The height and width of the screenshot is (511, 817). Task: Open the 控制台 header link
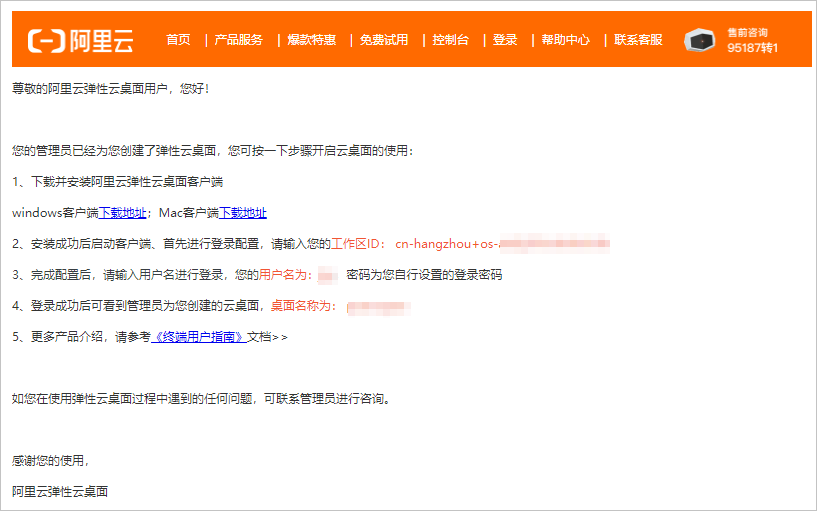tap(451, 40)
